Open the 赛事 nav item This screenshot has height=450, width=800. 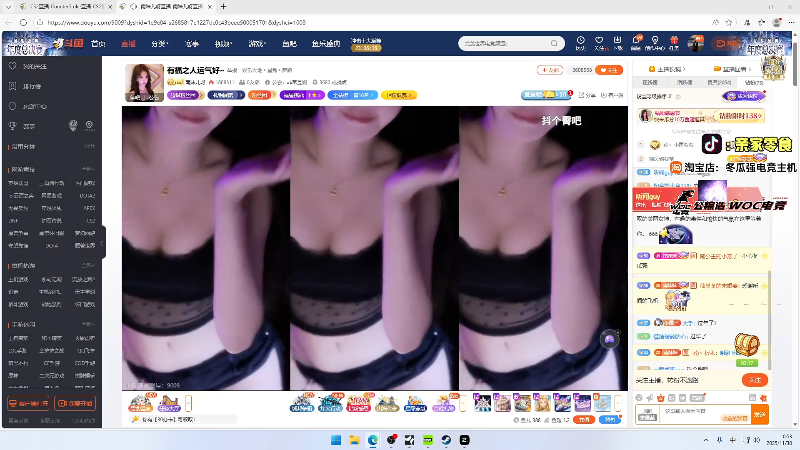[192, 44]
